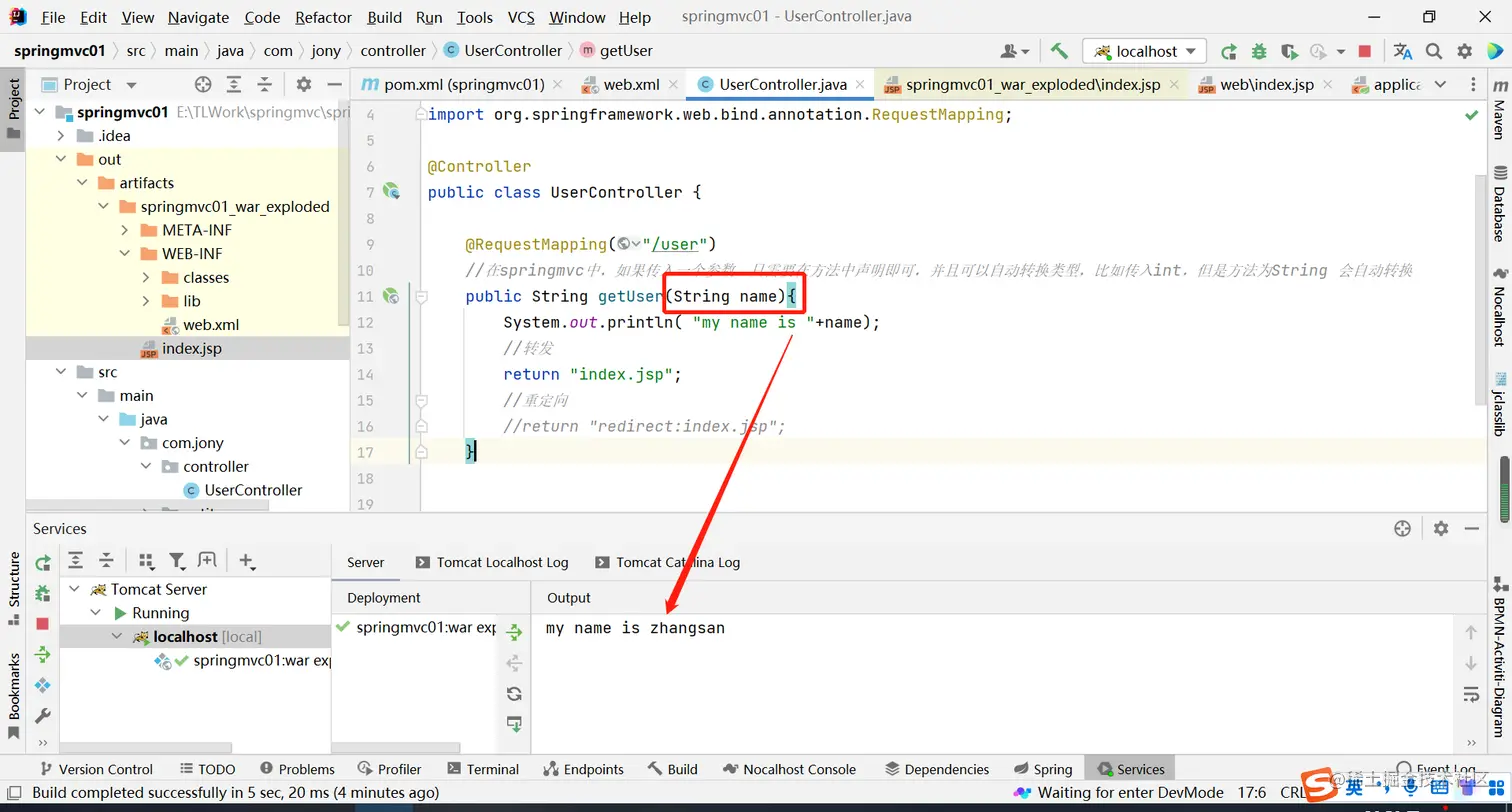Open the Refactor menu
Image resolution: width=1512 pixels, height=812 pixels.
pos(324,17)
